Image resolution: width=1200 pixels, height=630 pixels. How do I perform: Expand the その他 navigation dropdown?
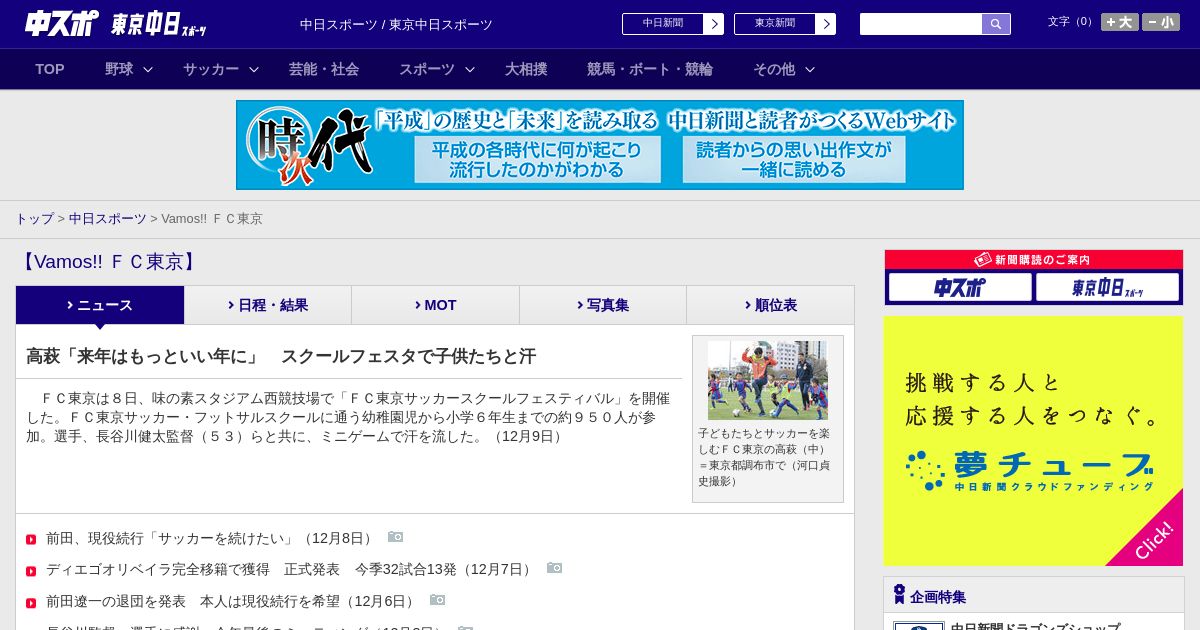pyautogui.click(x=784, y=69)
